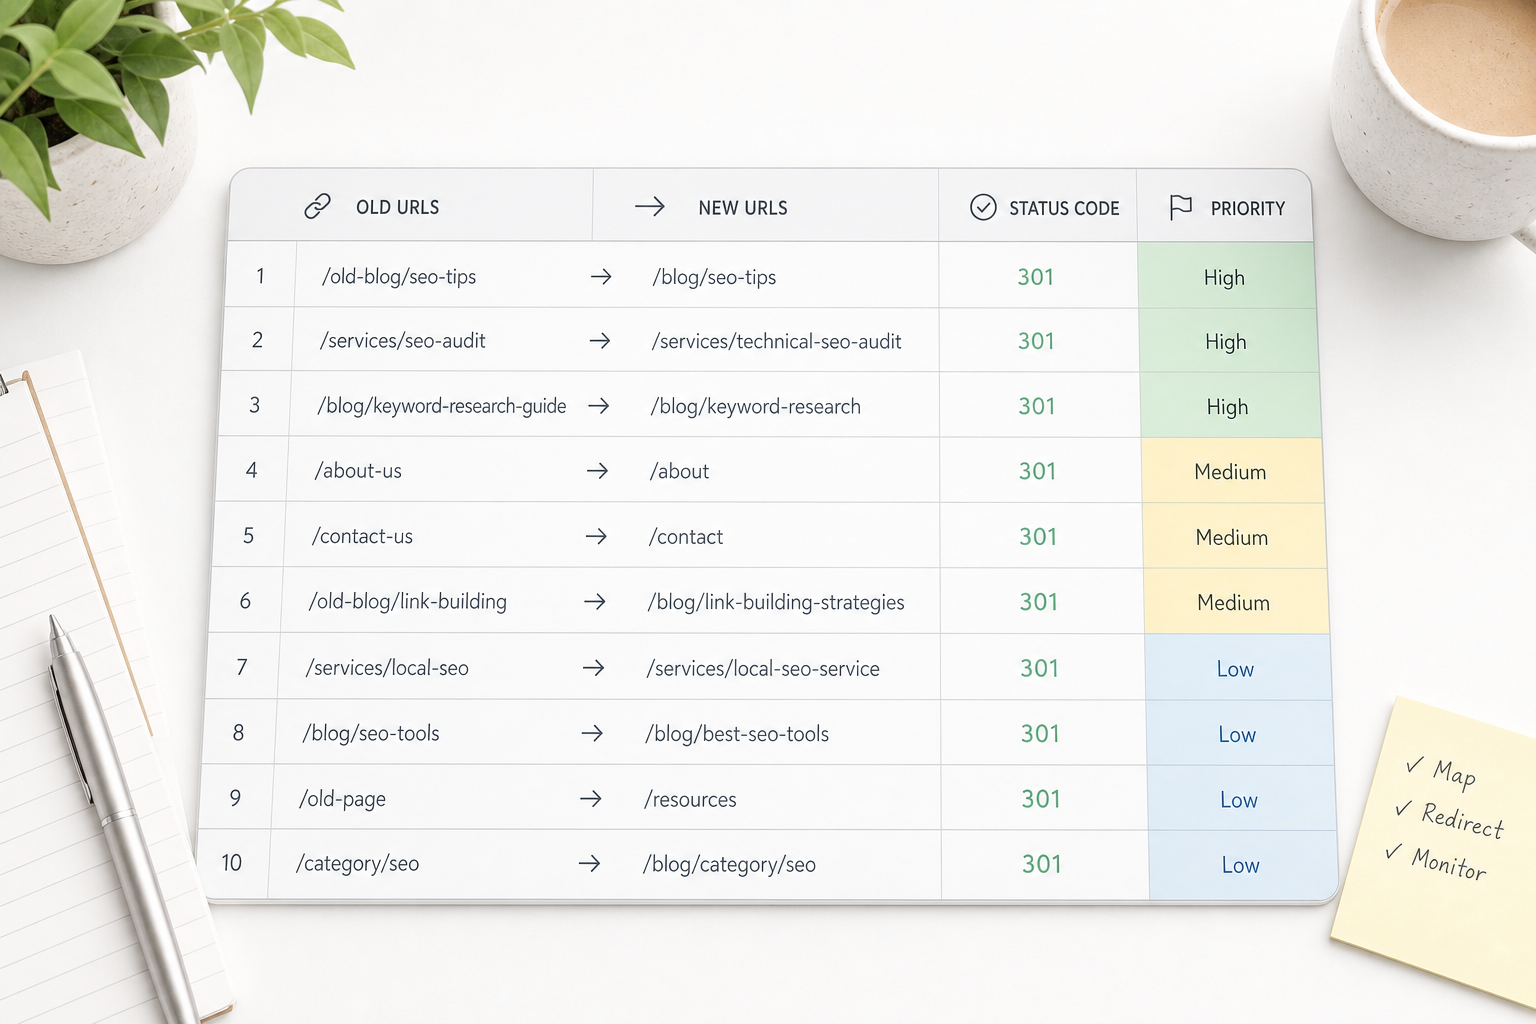Click the checkmark next to Map on sticky note
This screenshot has width=1536, height=1024.
1415,765
